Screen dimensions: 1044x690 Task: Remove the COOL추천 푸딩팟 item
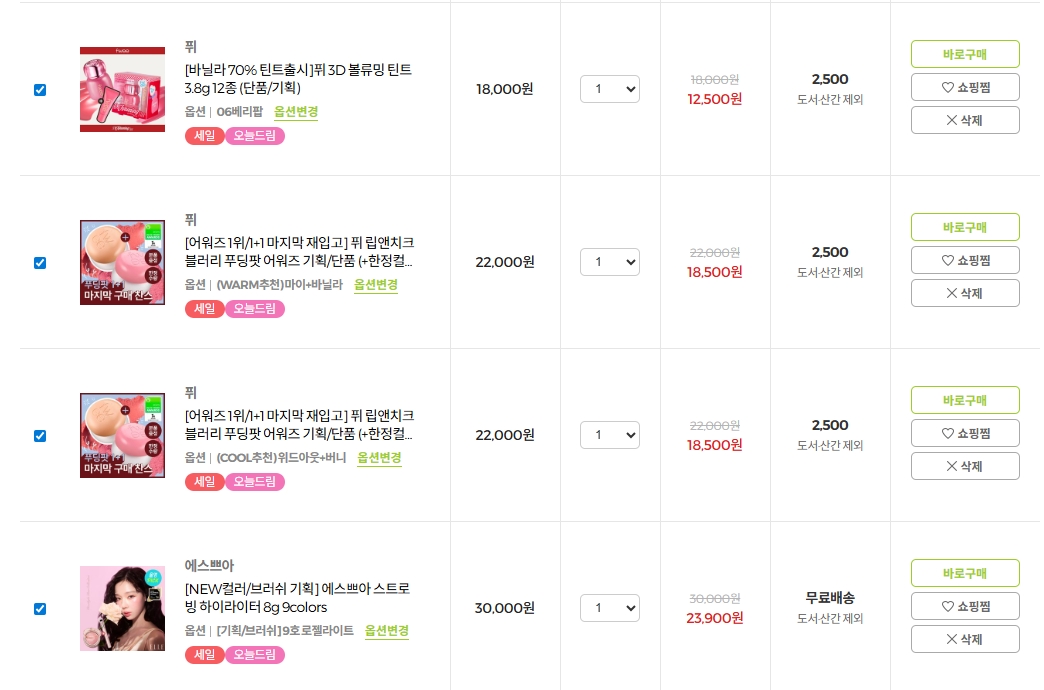[965, 466]
